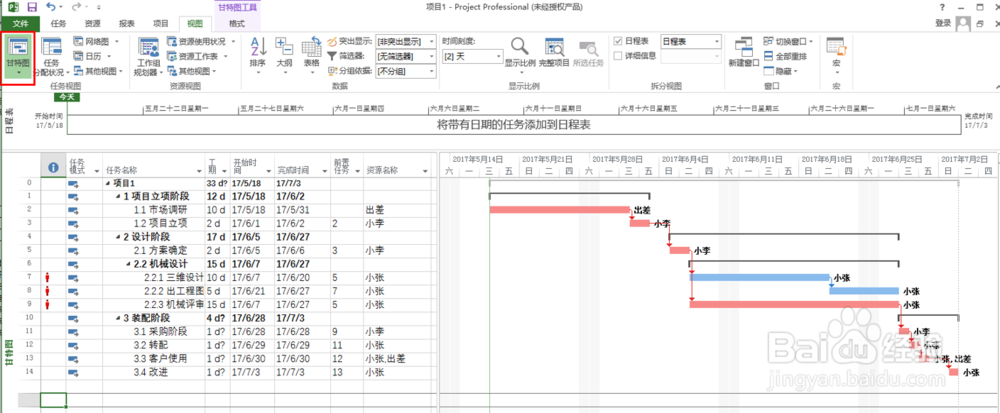This screenshot has width=1000, height=413.
Task: Collapse the 3 装配阶段 summary task
Action: pos(117,317)
